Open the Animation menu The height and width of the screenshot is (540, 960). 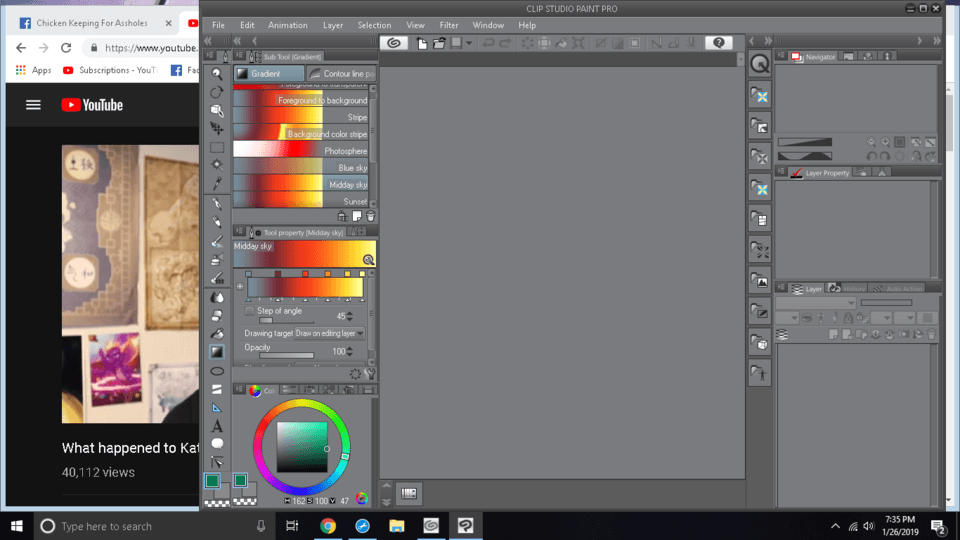[288, 25]
